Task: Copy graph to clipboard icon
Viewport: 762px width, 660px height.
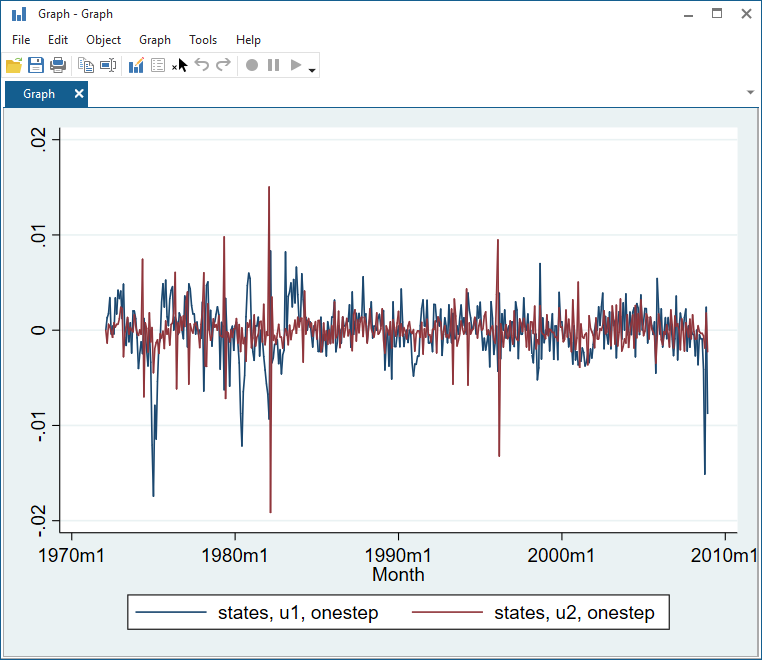Action: click(x=86, y=65)
